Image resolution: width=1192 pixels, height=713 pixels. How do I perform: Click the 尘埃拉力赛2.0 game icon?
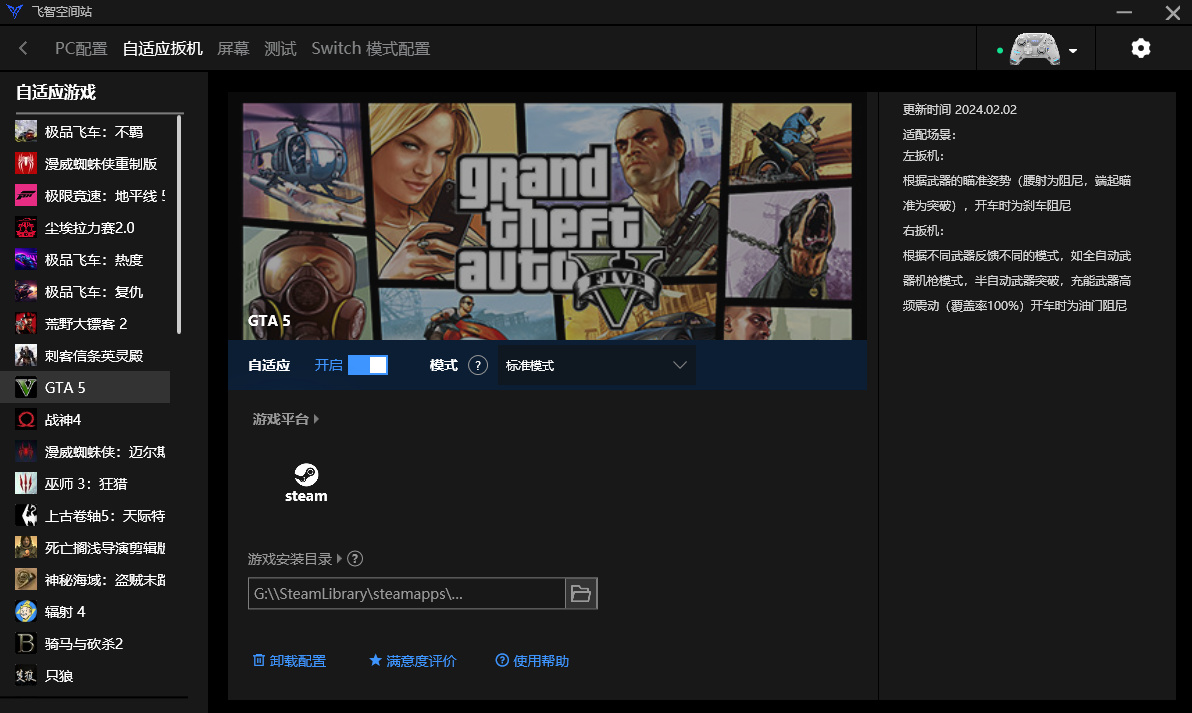[x=26, y=227]
